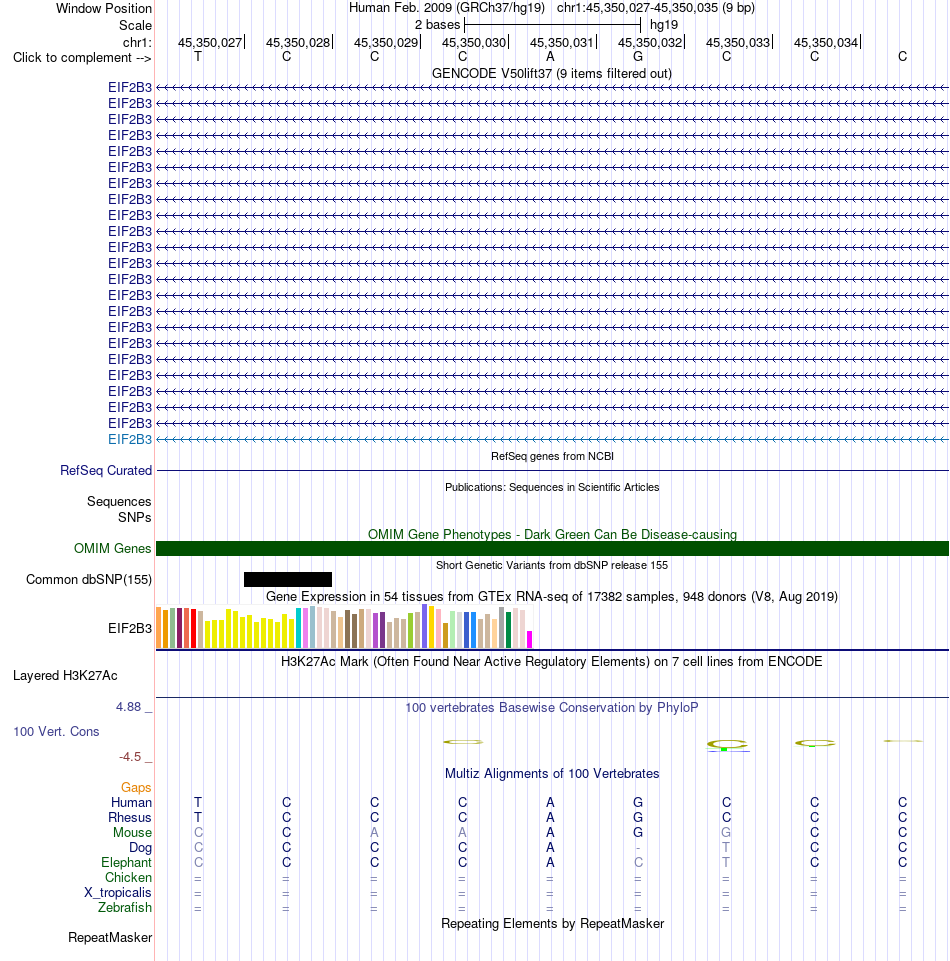Click the OMIM Genes track label

click(x=112, y=549)
